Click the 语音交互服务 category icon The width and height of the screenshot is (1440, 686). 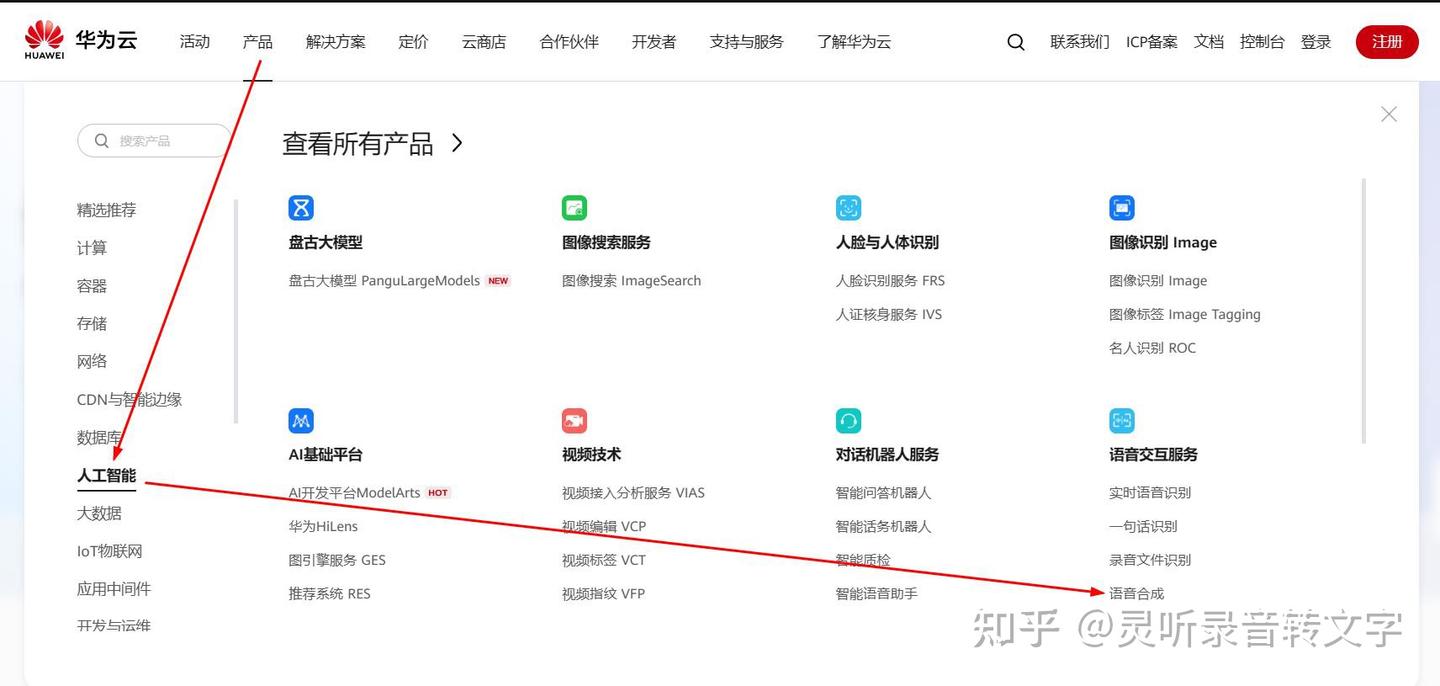[x=1122, y=420]
